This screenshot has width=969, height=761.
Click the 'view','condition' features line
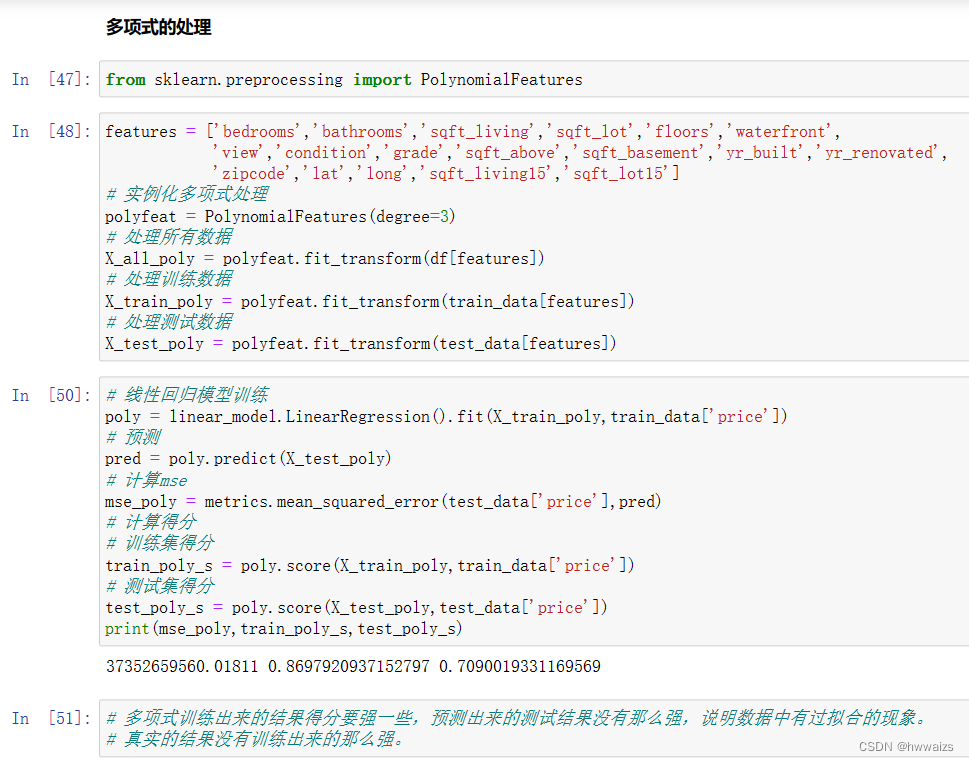(x=580, y=153)
